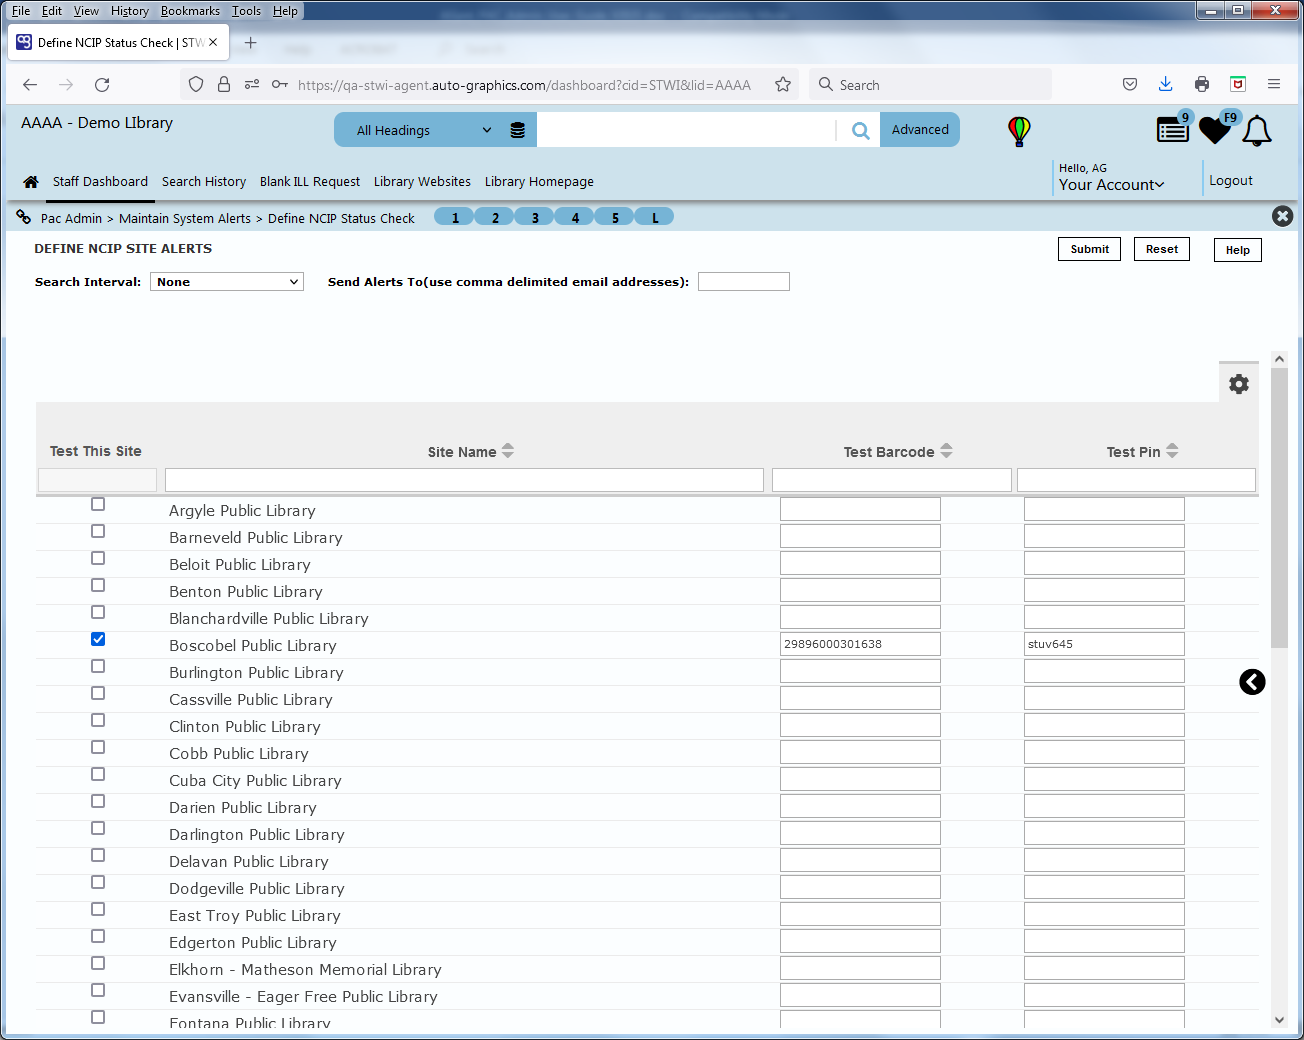Click the Boscobel Test Pin field
1304x1040 pixels.
pyautogui.click(x=1104, y=644)
